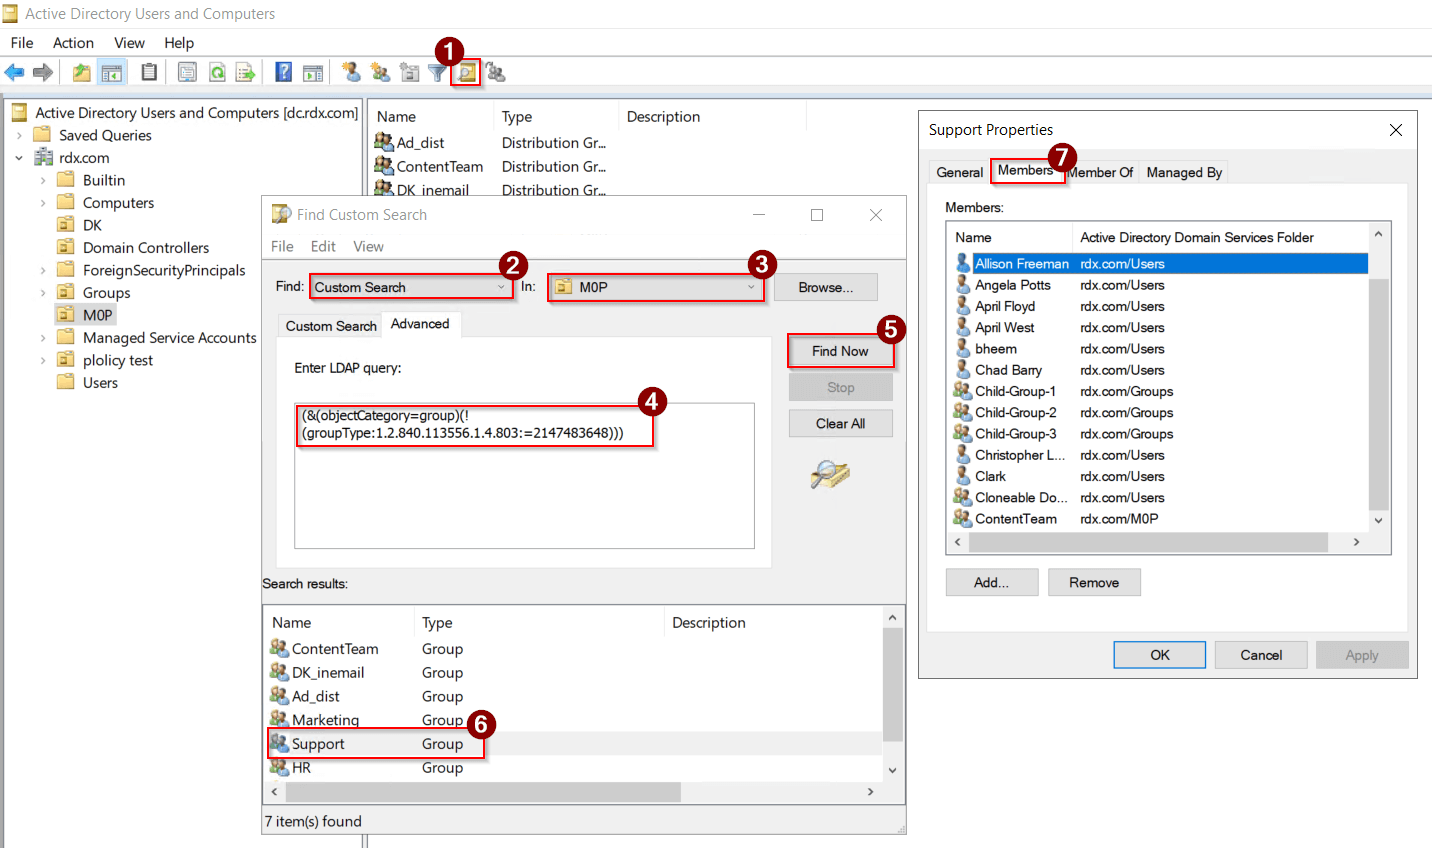Toggle the console tree show/hide icon
This screenshot has height=848, width=1432.
click(112, 71)
